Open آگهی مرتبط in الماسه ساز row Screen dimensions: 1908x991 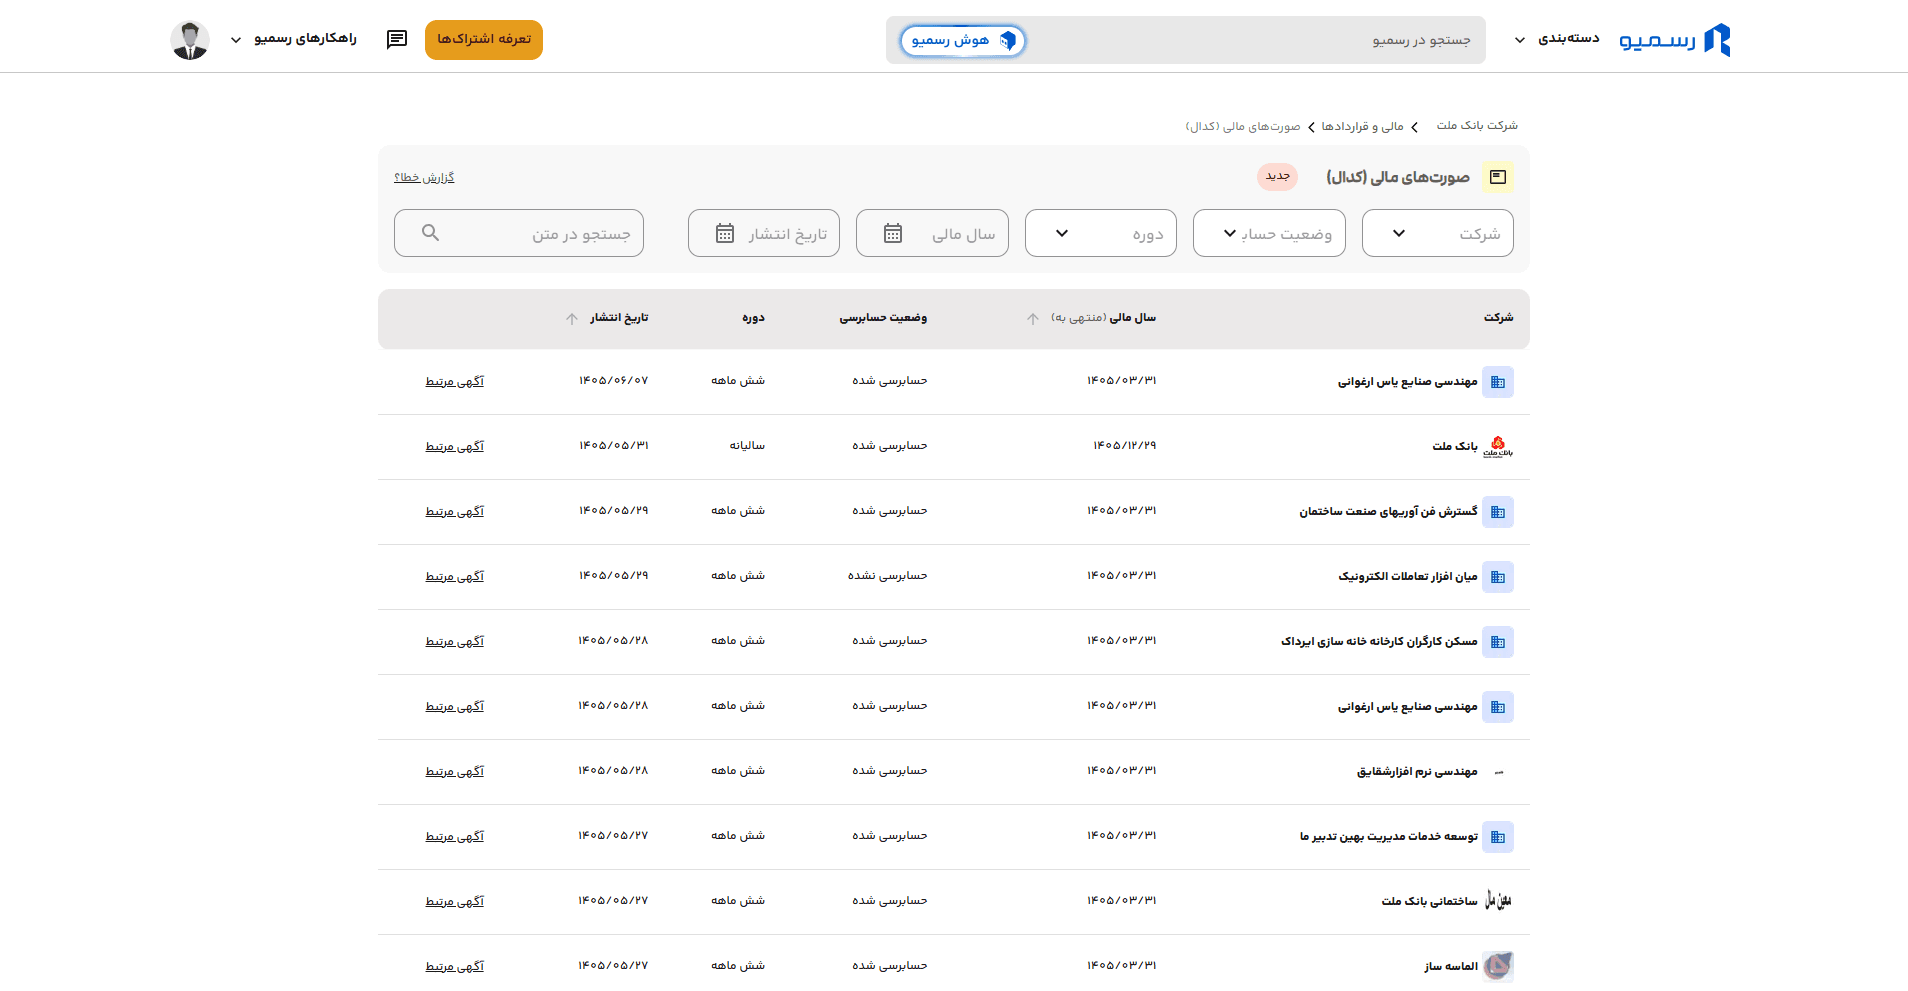pos(454,967)
